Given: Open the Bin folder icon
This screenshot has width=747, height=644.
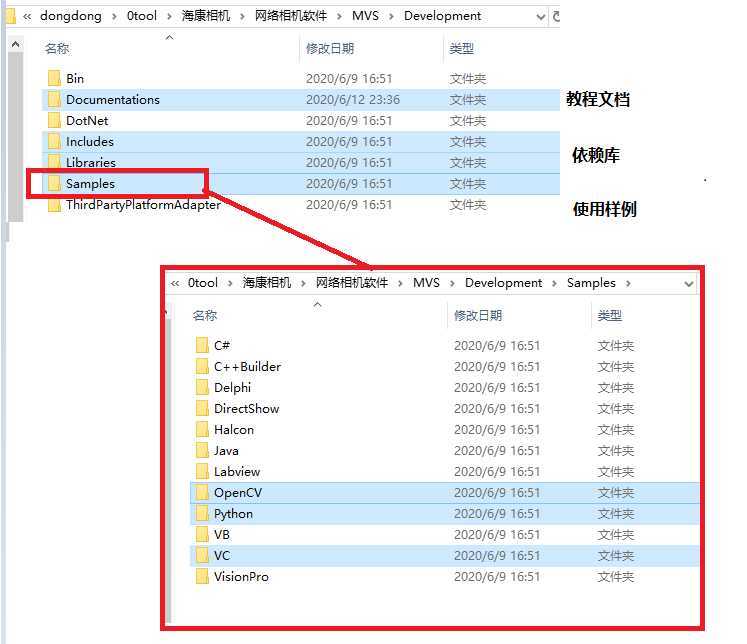Looking at the screenshot, I should point(54,78).
